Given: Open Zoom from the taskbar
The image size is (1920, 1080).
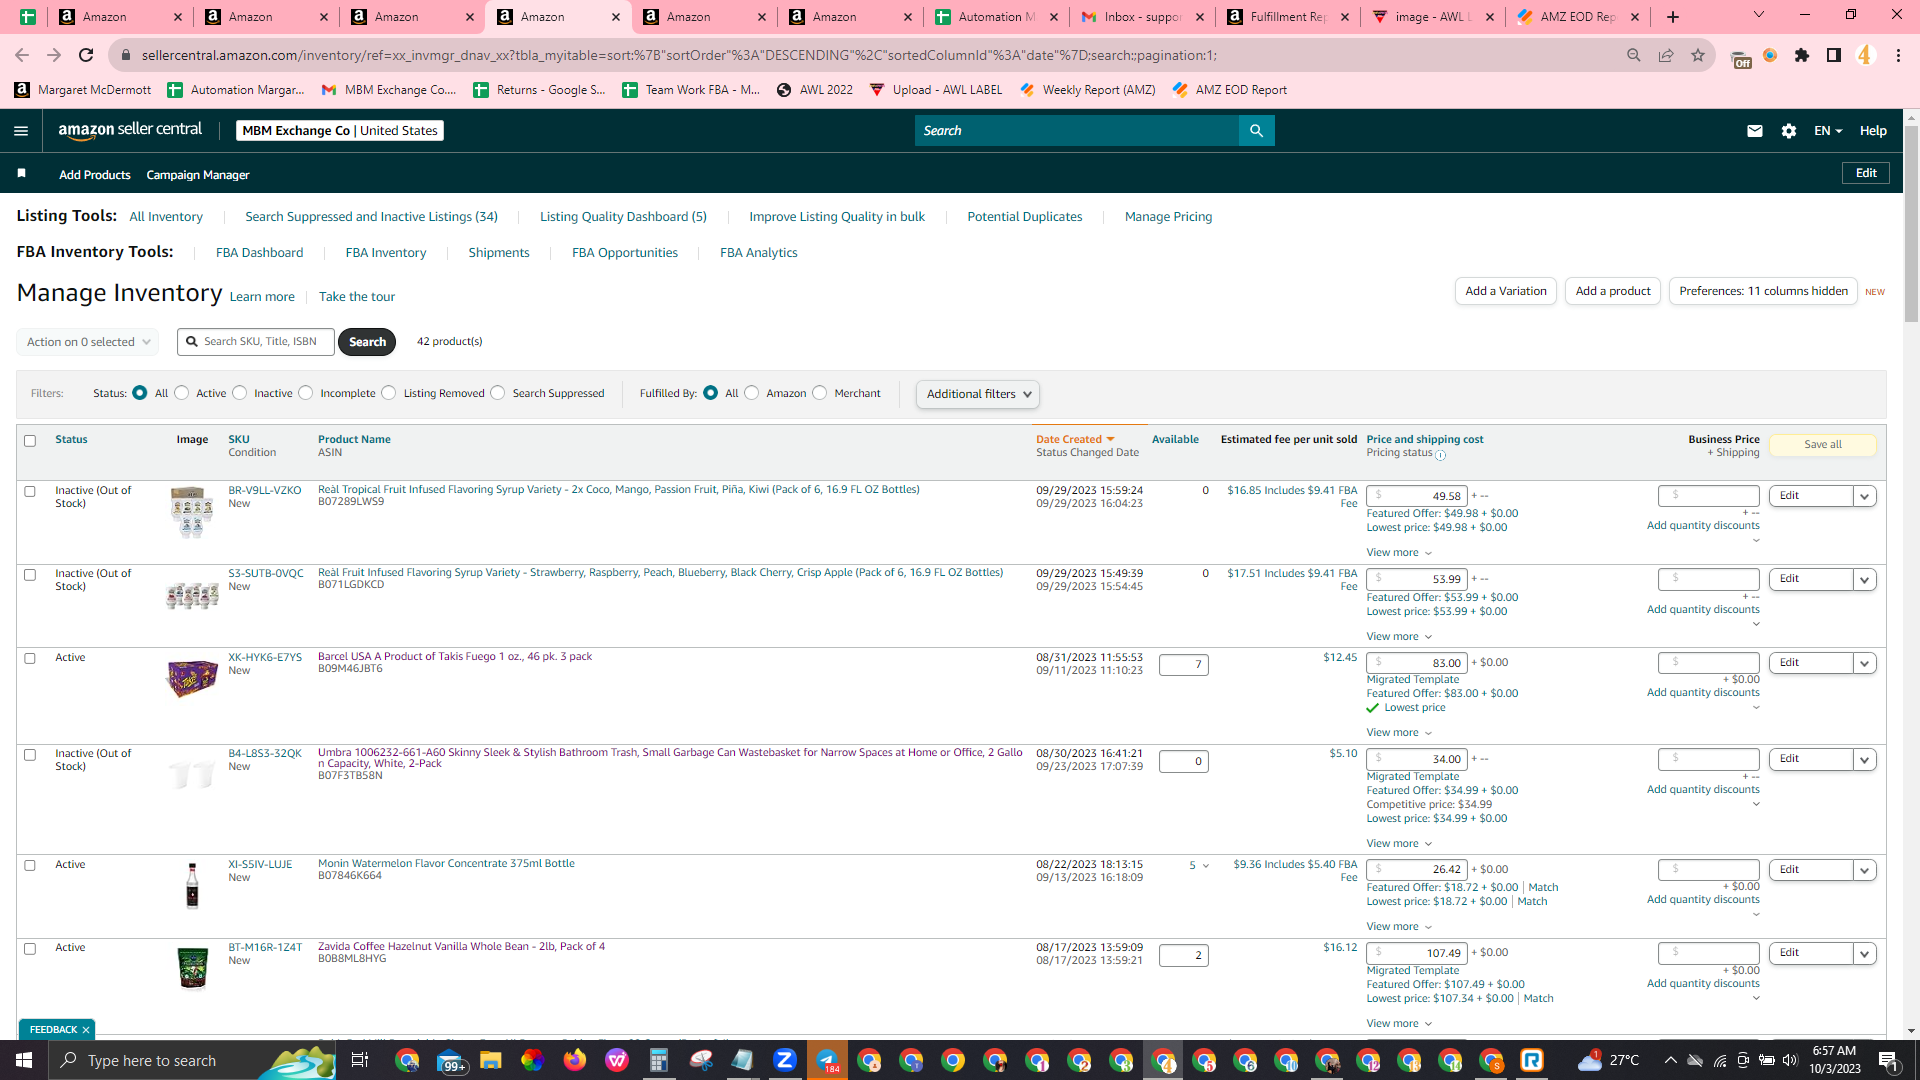Looking at the screenshot, I should click(x=785, y=1060).
